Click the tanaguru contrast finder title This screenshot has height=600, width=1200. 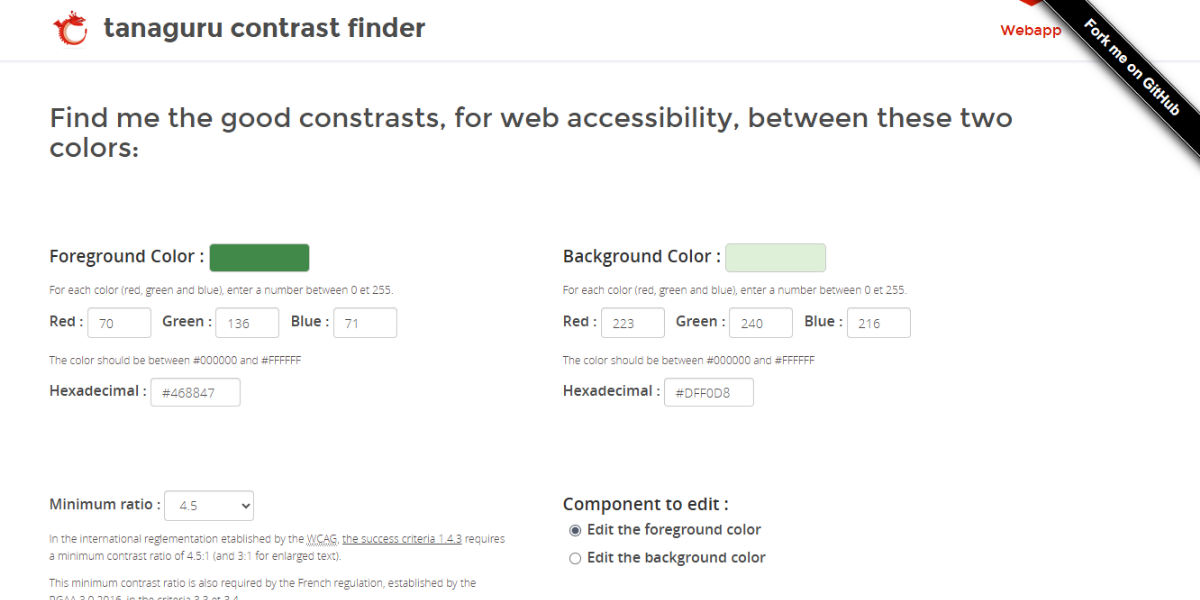point(264,28)
